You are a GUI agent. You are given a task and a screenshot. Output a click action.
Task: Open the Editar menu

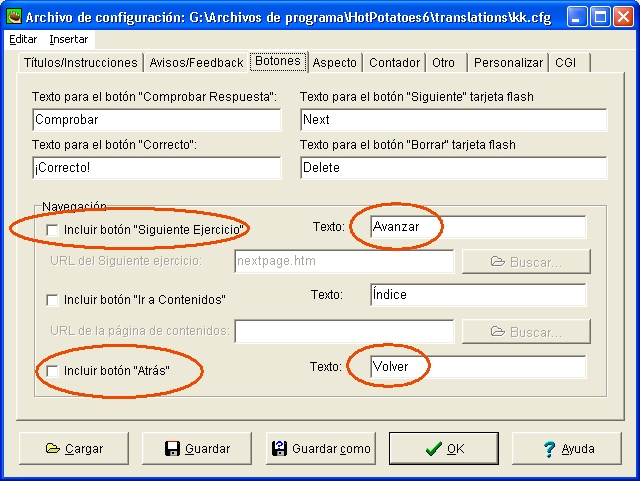[23, 39]
